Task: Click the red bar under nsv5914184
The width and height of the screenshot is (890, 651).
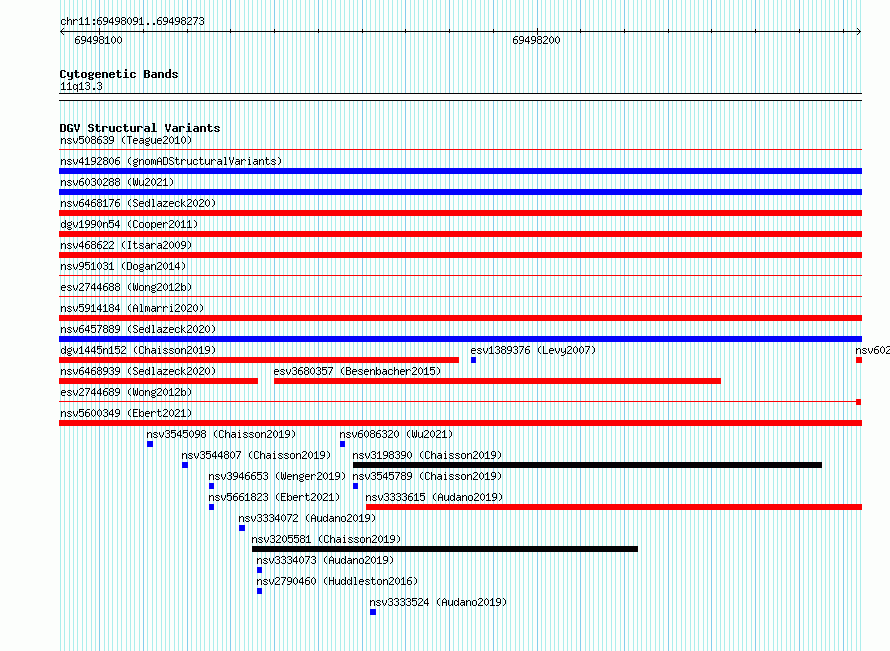Action: pyautogui.click(x=460, y=318)
